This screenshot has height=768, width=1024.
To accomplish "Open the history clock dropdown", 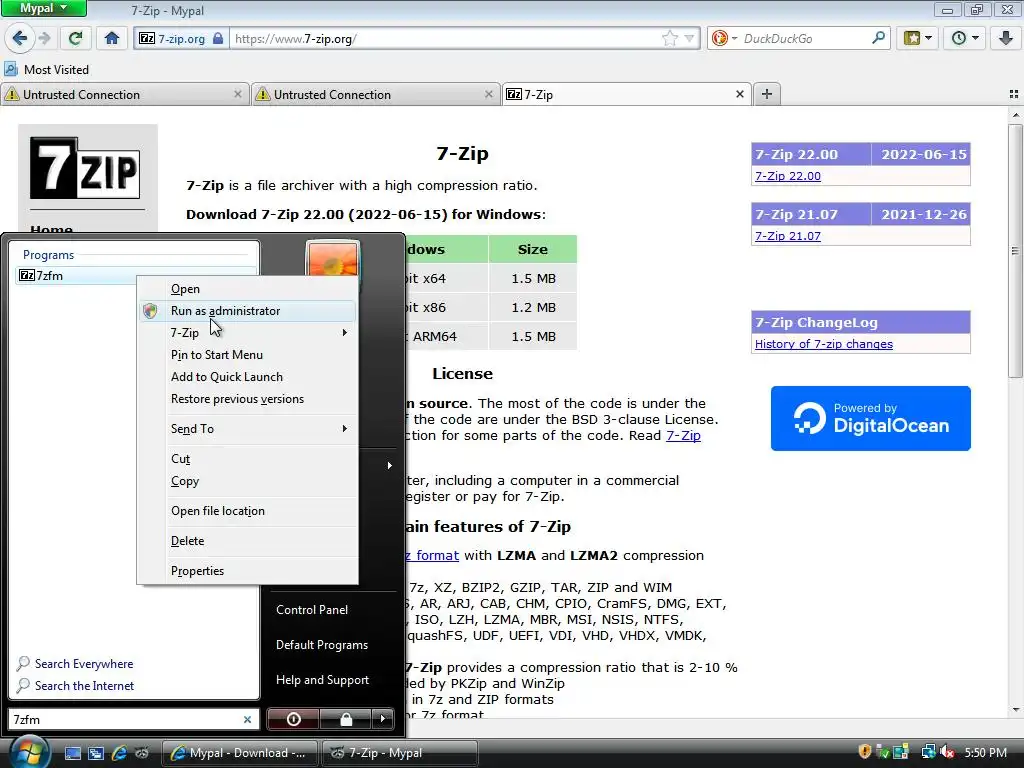I will click(x=965, y=39).
